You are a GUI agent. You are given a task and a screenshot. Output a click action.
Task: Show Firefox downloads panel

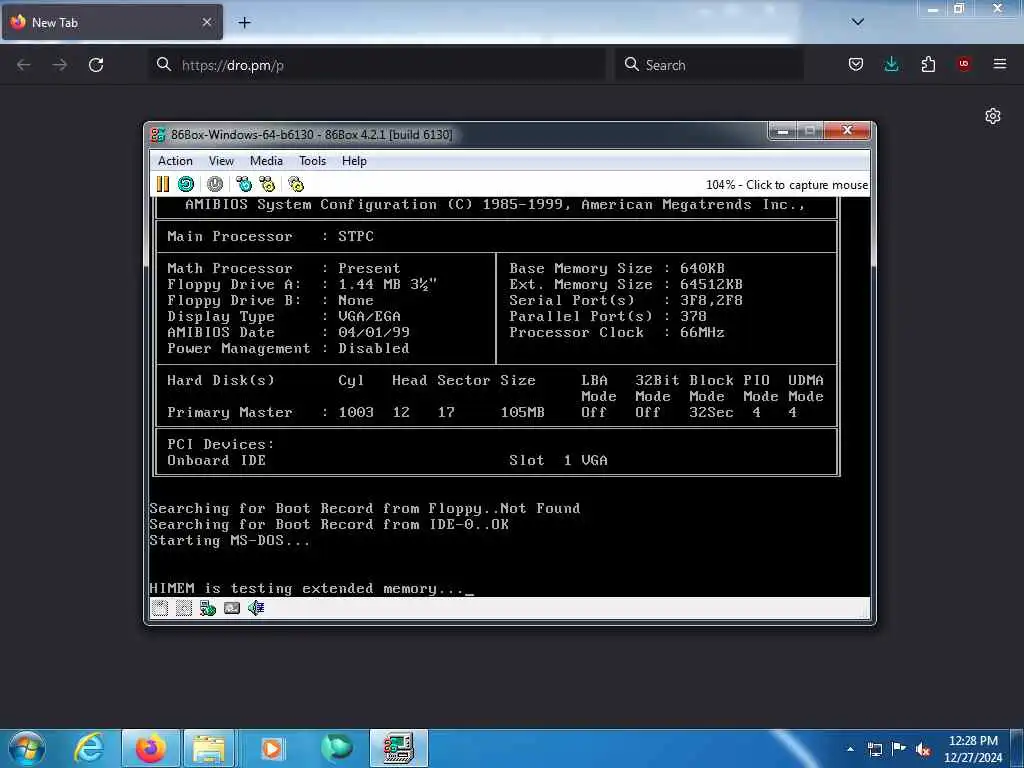[x=891, y=64]
